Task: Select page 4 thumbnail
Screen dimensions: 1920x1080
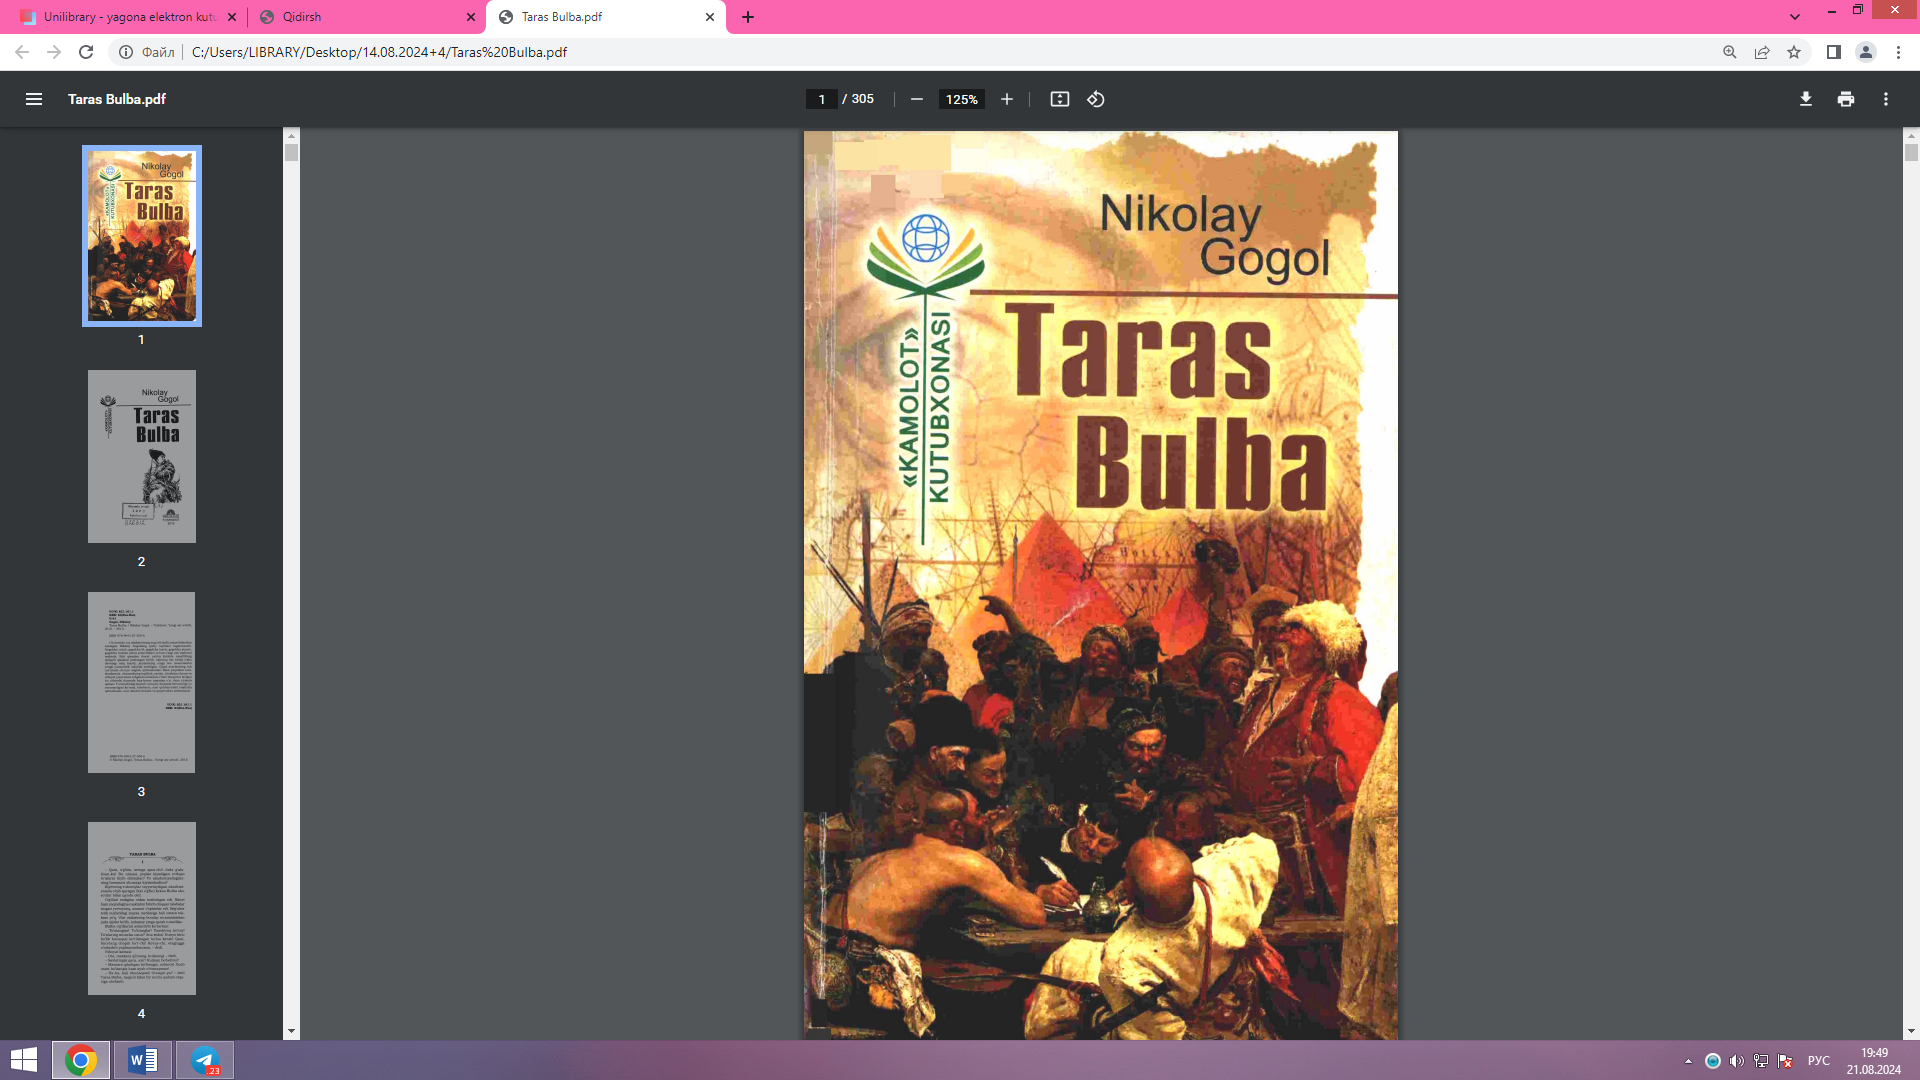Action: coord(142,908)
